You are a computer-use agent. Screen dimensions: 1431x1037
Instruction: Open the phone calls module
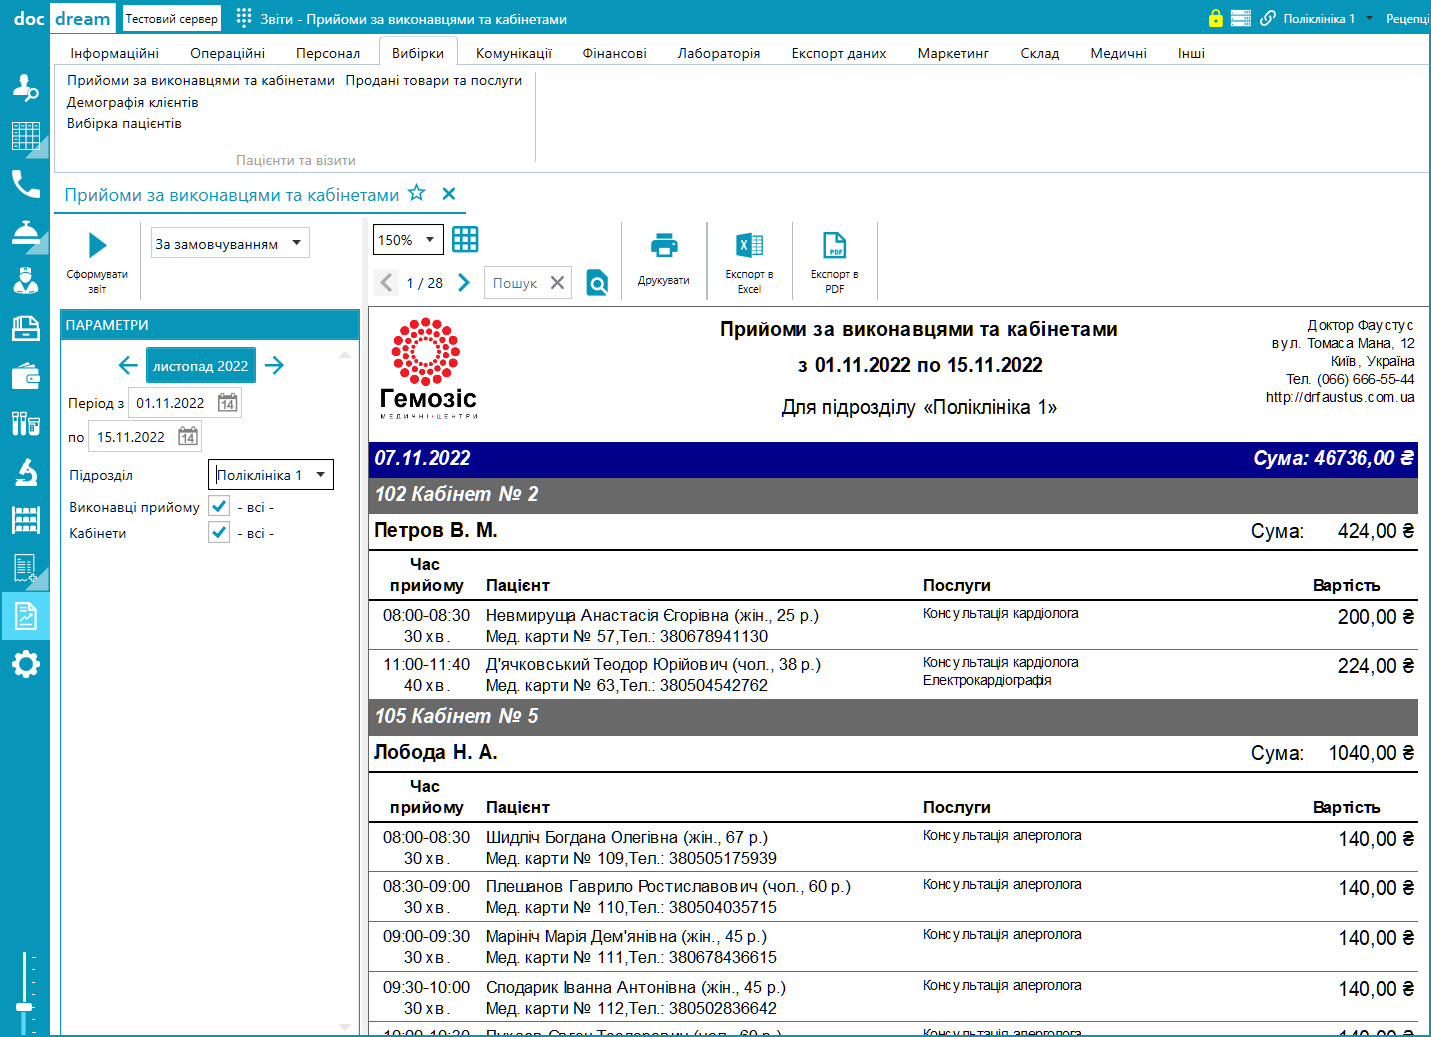coord(25,184)
